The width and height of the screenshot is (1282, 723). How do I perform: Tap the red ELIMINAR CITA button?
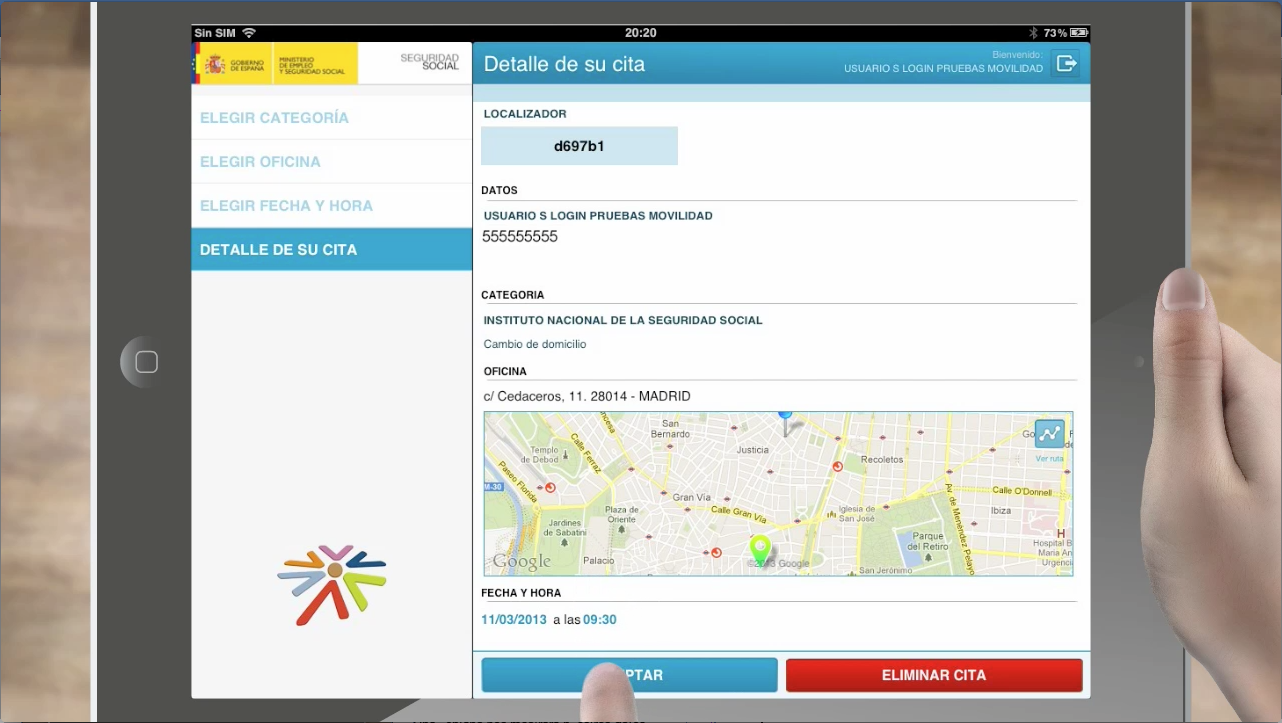pyautogui.click(x=934, y=675)
